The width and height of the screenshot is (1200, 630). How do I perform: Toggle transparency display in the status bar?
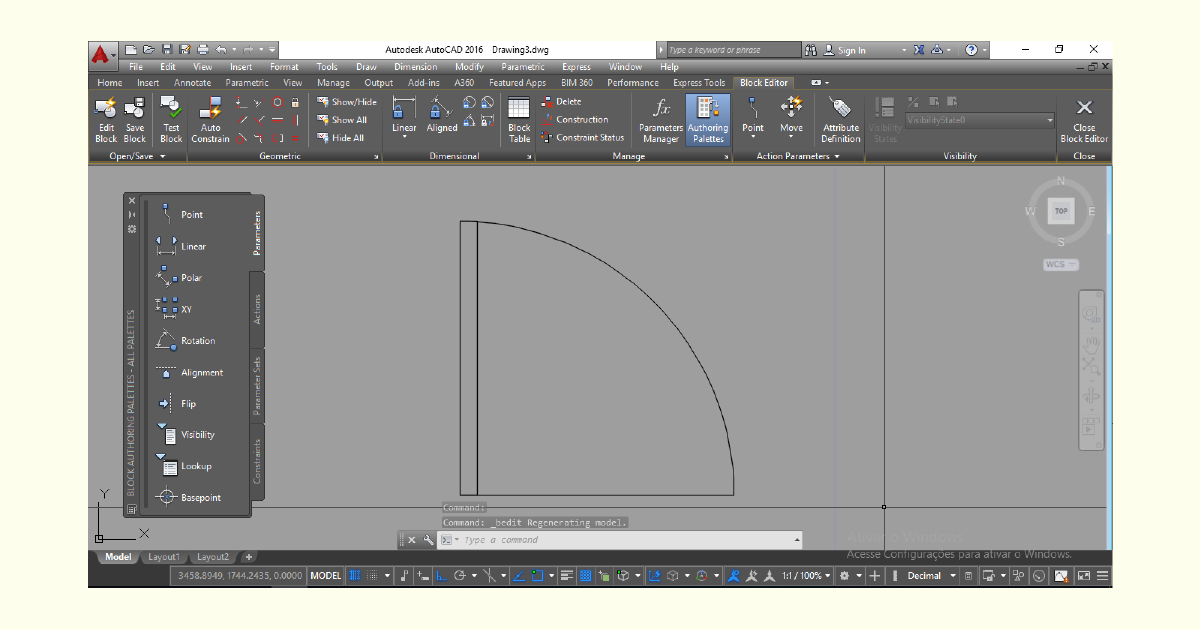[x=586, y=576]
